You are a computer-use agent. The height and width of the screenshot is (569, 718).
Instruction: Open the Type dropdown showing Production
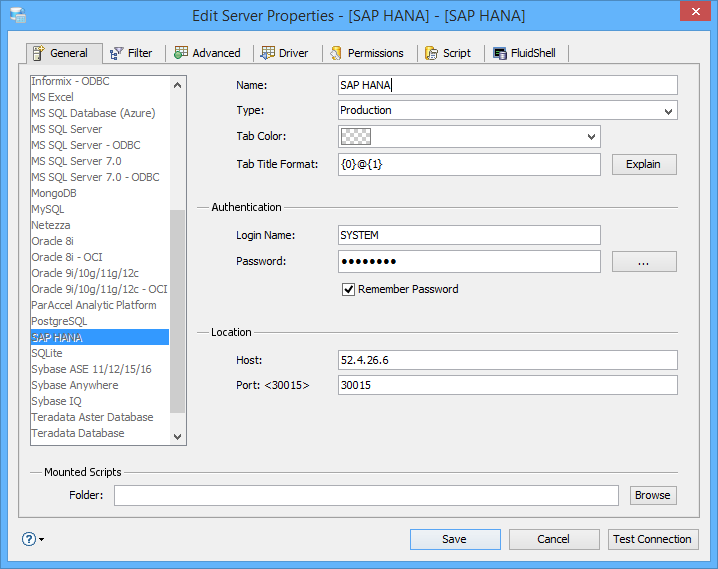click(508, 110)
